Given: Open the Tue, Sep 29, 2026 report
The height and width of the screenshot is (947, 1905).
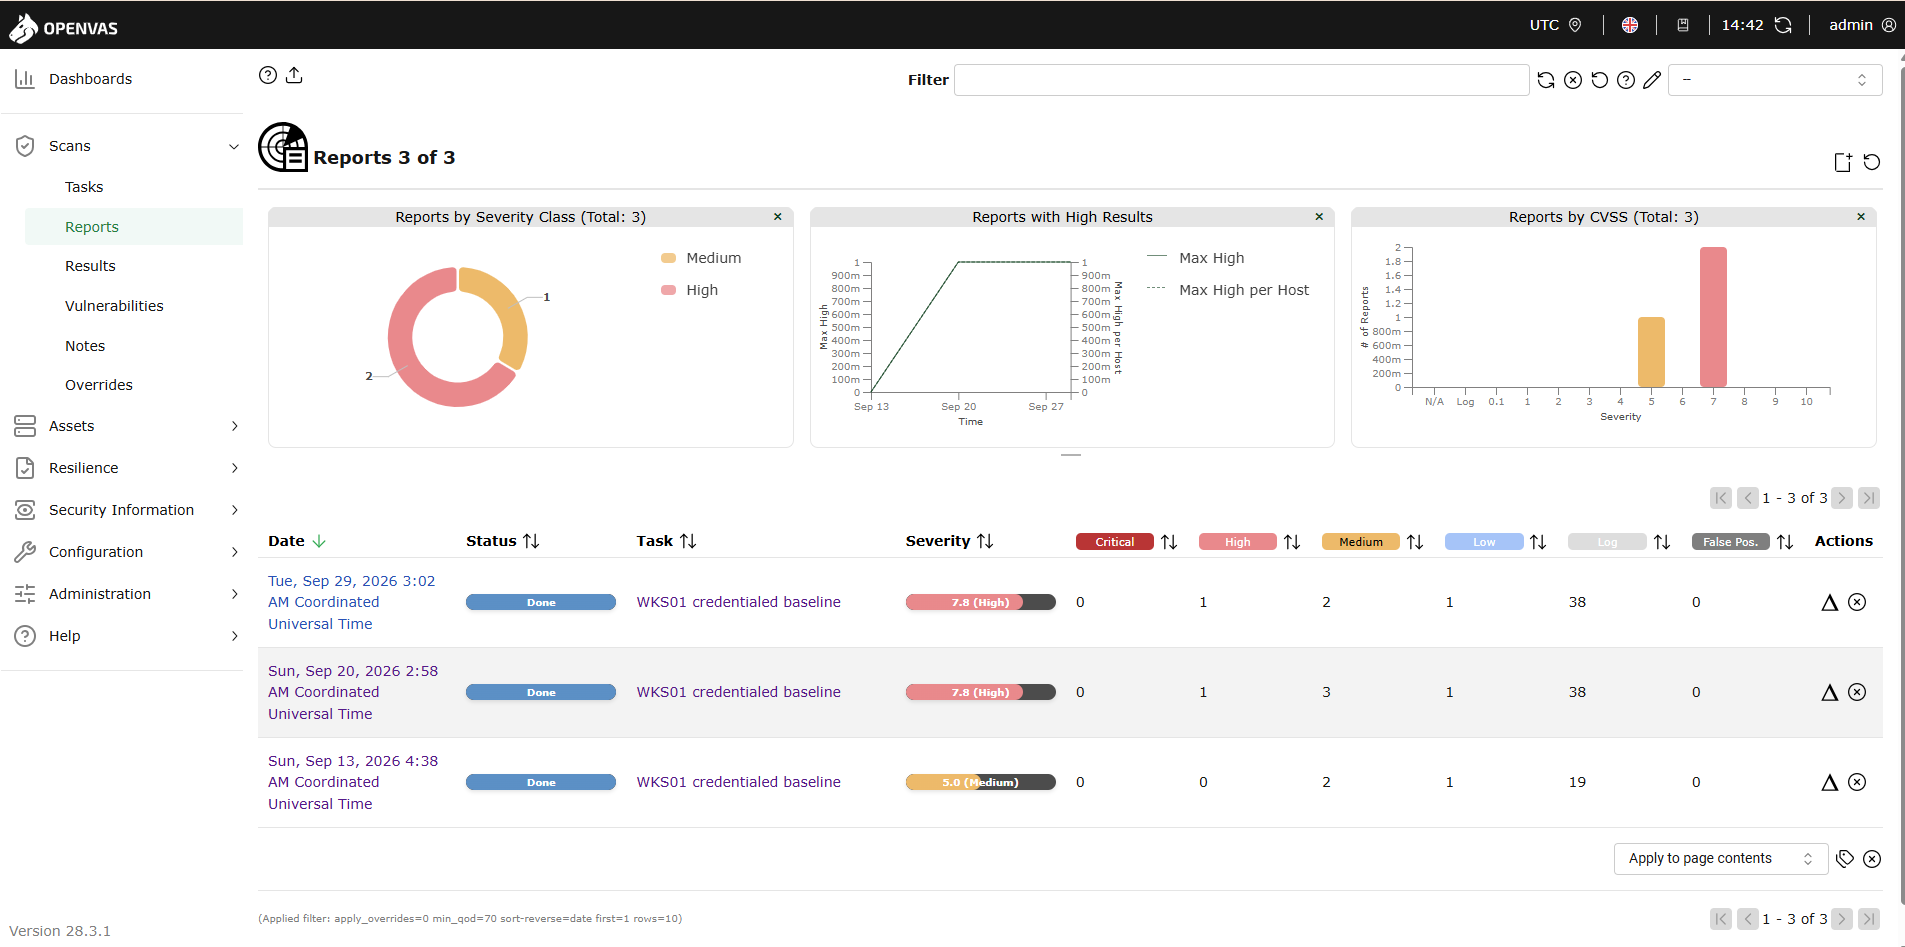Looking at the screenshot, I should pyautogui.click(x=352, y=602).
